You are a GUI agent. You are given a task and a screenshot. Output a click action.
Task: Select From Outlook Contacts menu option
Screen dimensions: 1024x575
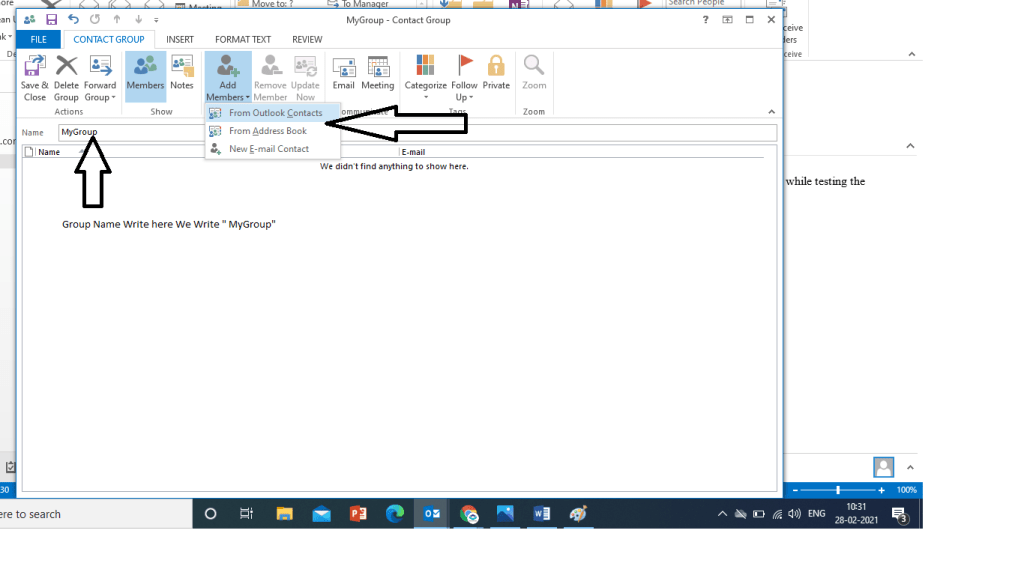point(275,113)
